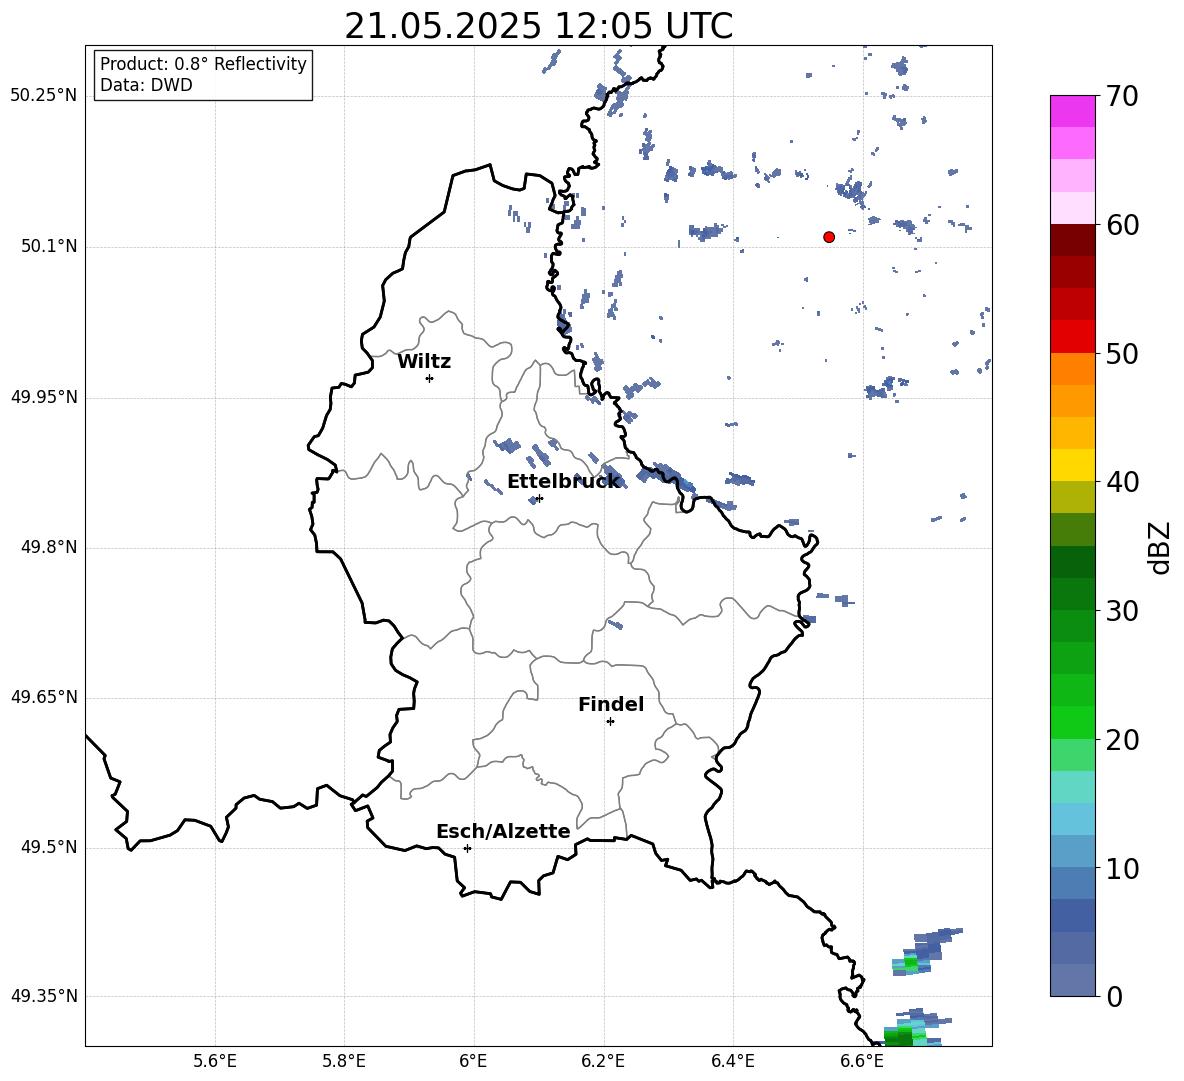Click the 49.35°N latitude label

44,996
